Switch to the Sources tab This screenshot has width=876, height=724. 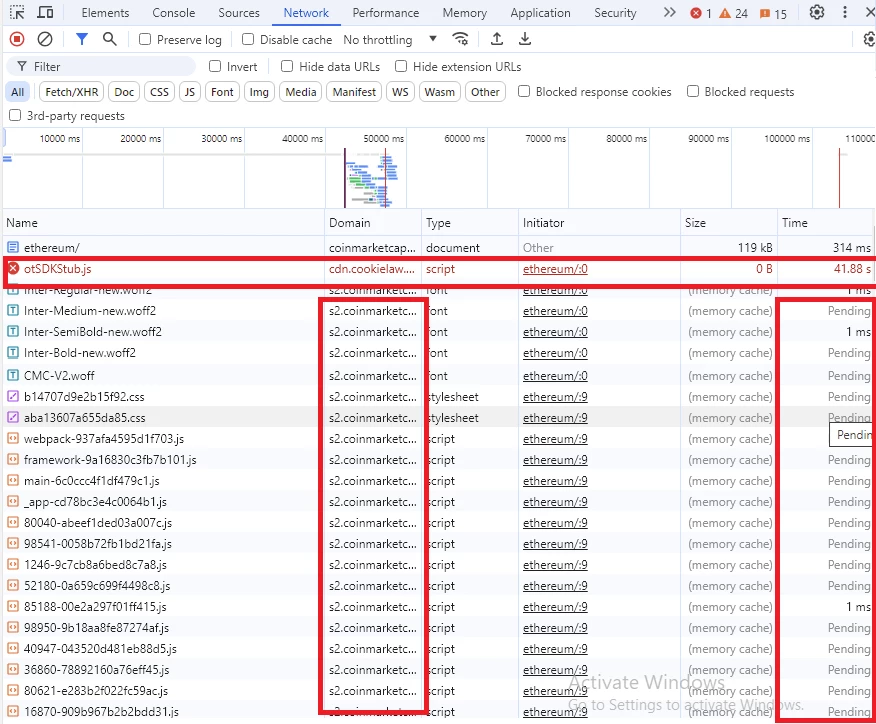[239, 12]
